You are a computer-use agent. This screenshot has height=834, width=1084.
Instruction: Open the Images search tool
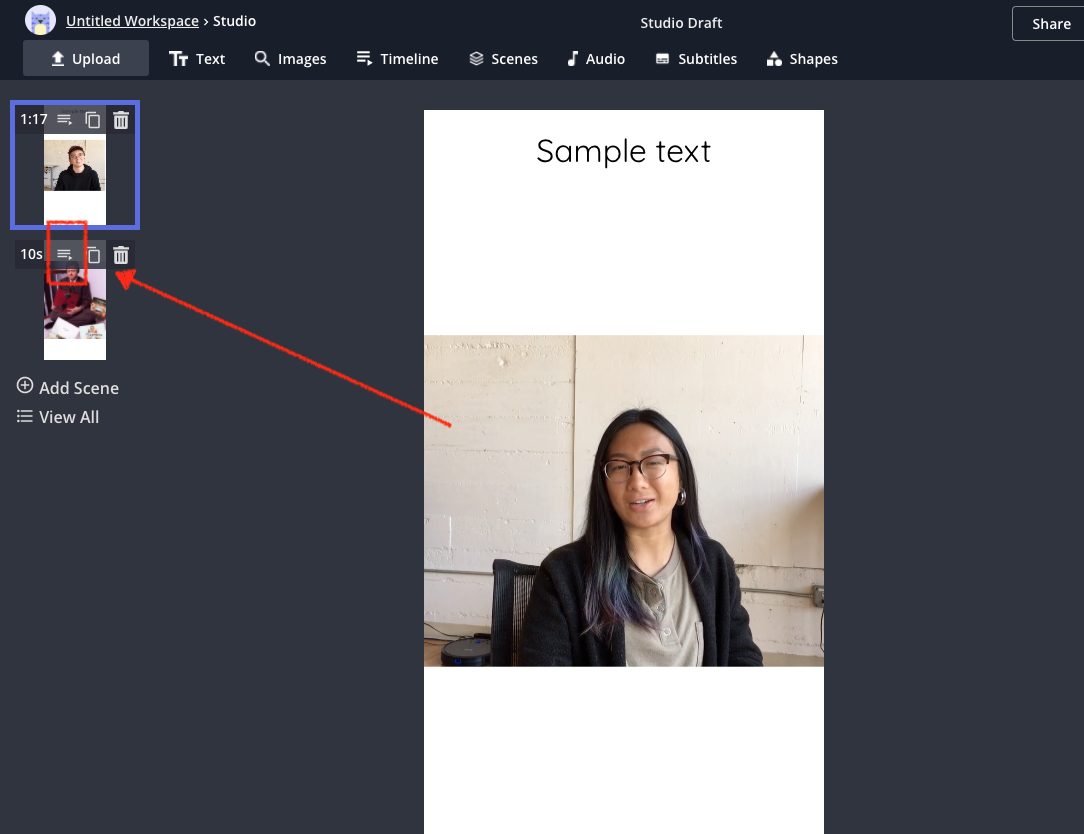click(x=290, y=59)
